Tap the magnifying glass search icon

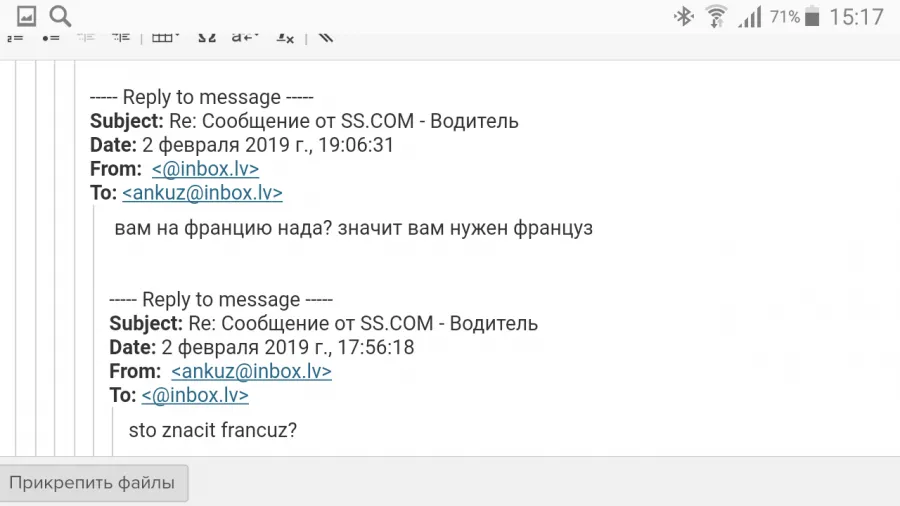[x=60, y=16]
